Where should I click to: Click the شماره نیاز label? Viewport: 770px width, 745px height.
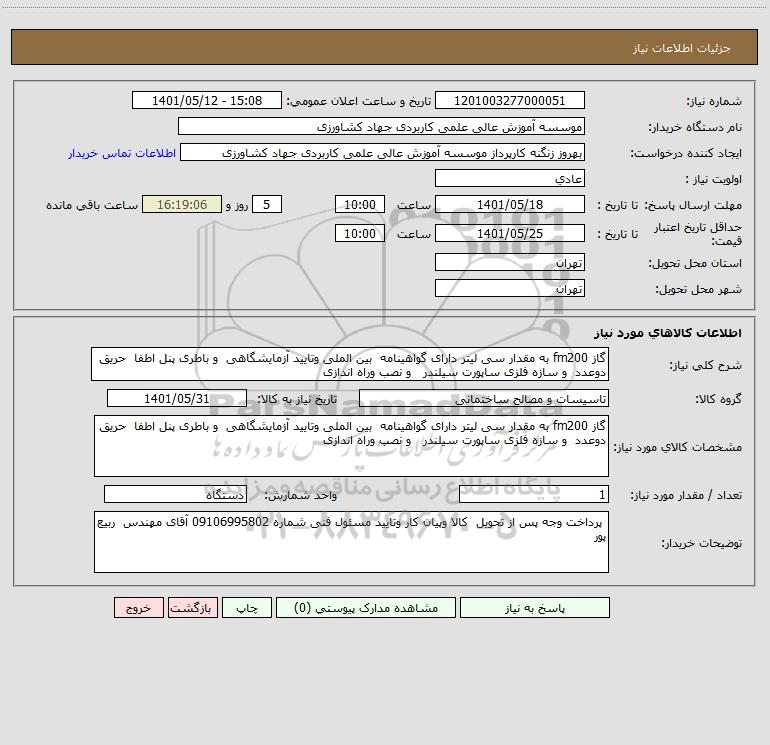714,102
